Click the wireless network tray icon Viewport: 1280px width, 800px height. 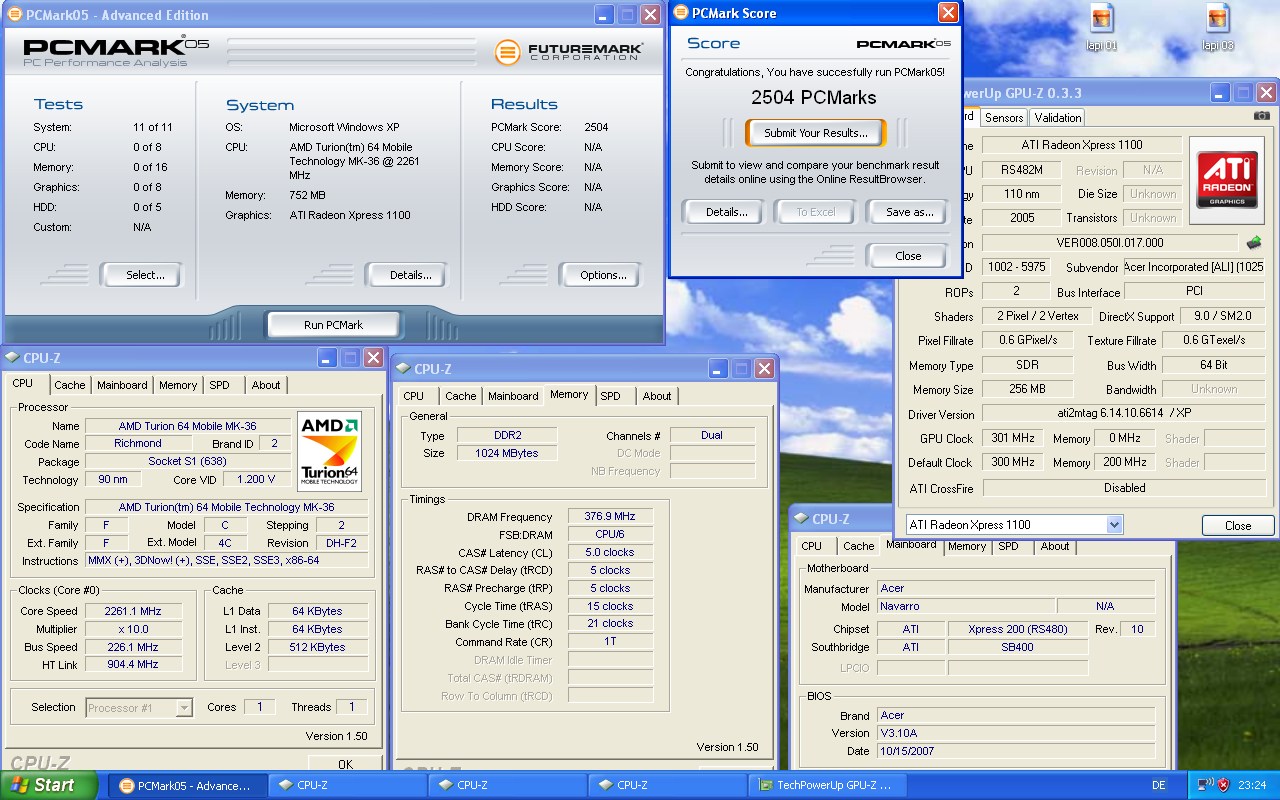coord(1205,785)
